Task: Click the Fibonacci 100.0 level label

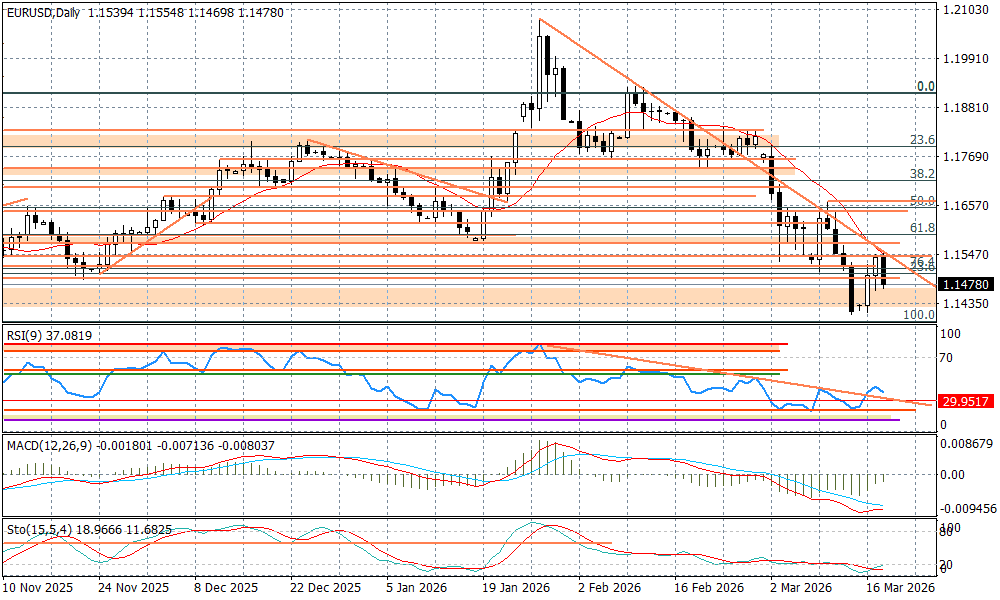Action: click(918, 314)
